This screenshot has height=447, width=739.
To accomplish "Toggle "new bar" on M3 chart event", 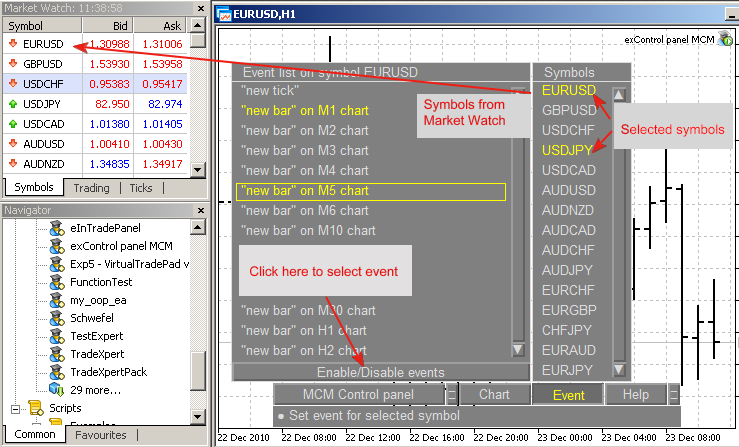I will 305,150.
